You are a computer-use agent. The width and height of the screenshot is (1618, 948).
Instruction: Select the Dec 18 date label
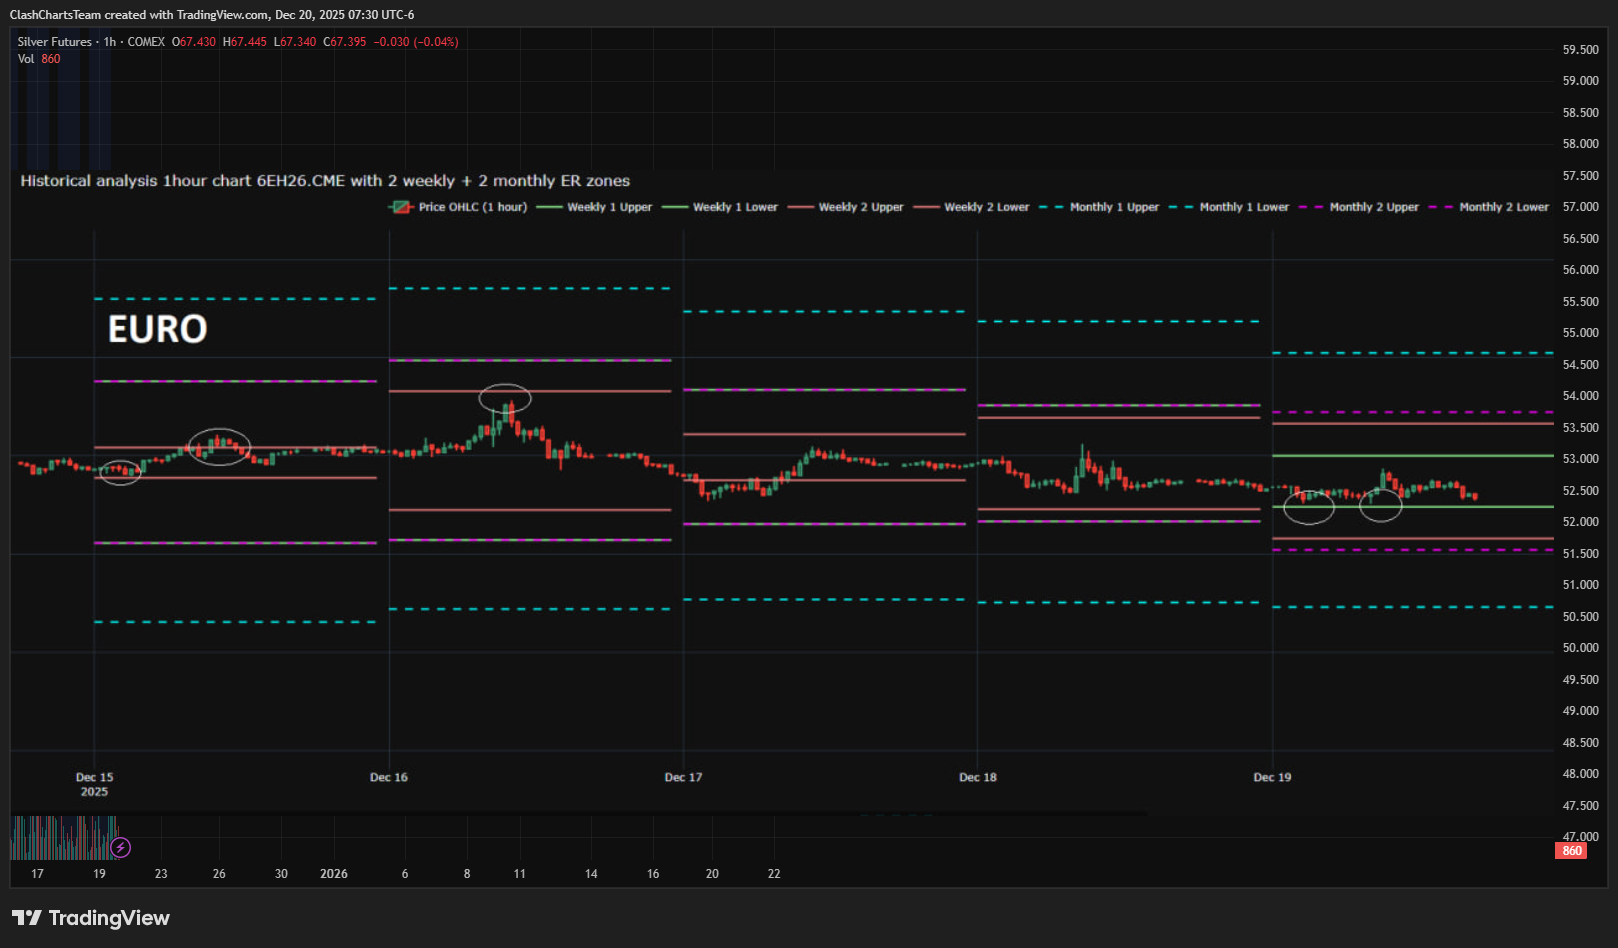coord(978,777)
